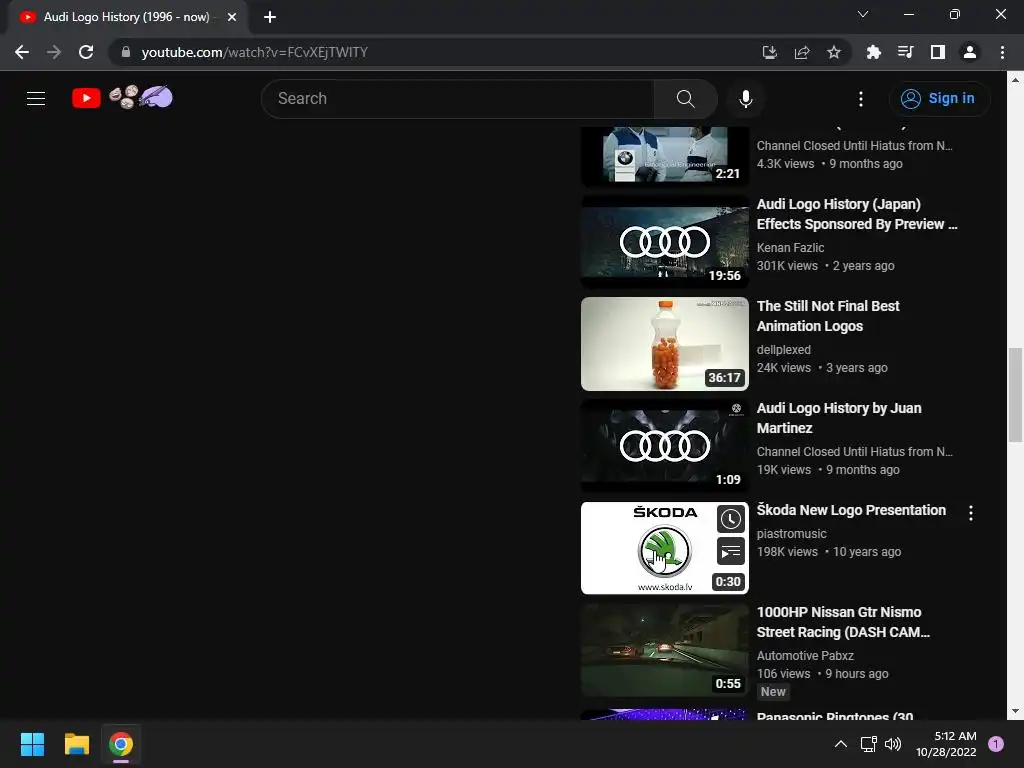Close the Audi Logo History tab
The height and width of the screenshot is (768, 1024).
click(x=232, y=17)
